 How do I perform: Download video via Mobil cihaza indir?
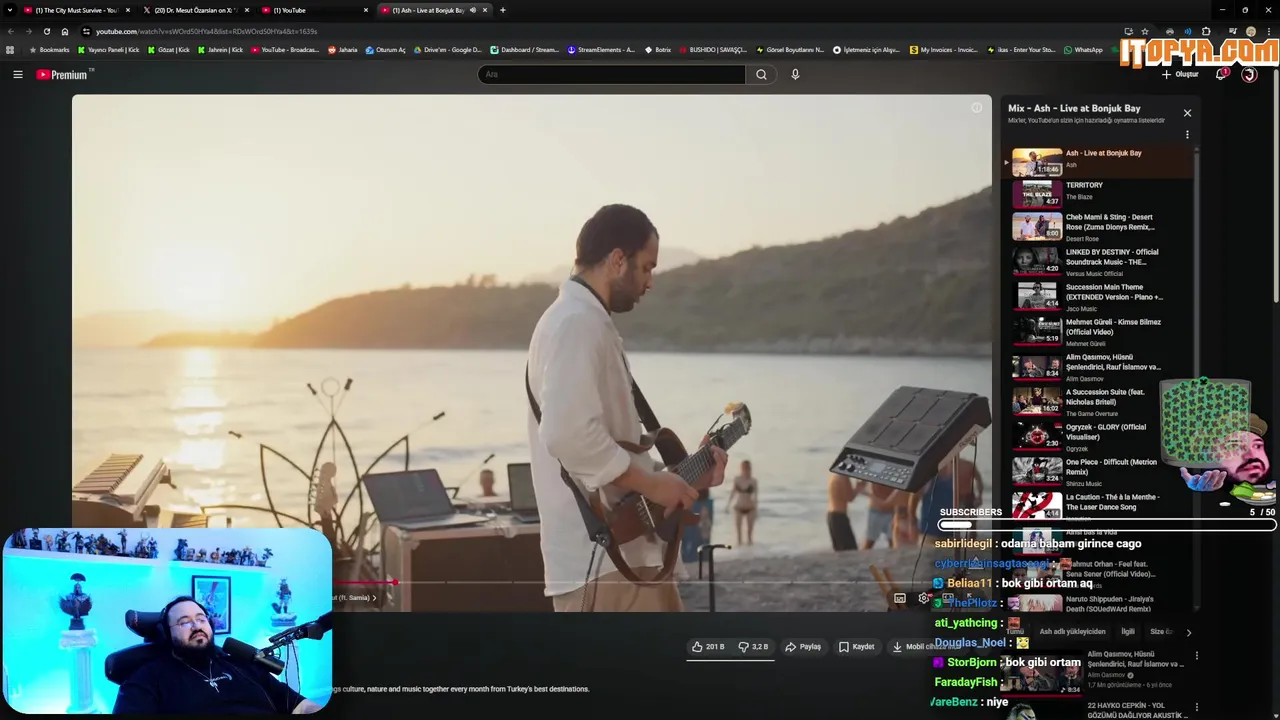click(x=925, y=647)
